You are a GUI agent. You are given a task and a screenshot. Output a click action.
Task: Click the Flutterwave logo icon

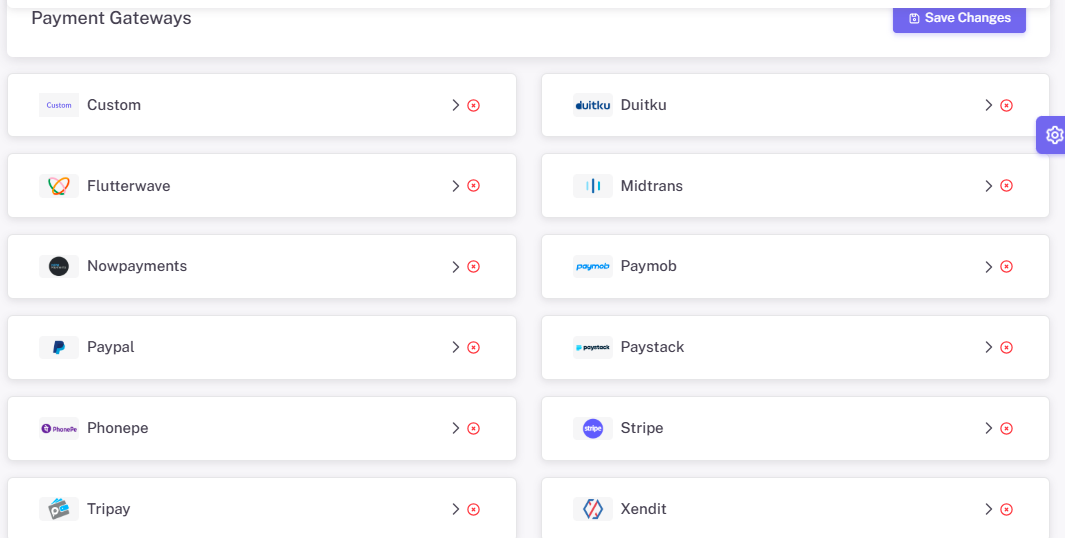(59, 186)
